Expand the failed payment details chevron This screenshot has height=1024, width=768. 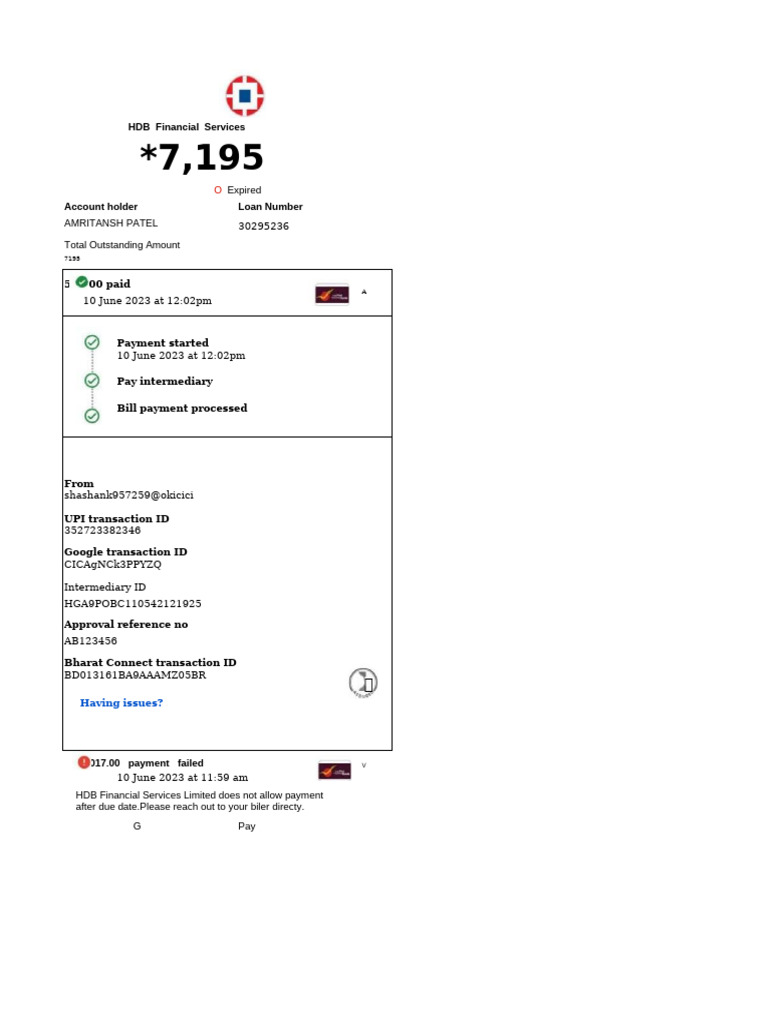[364, 765]
